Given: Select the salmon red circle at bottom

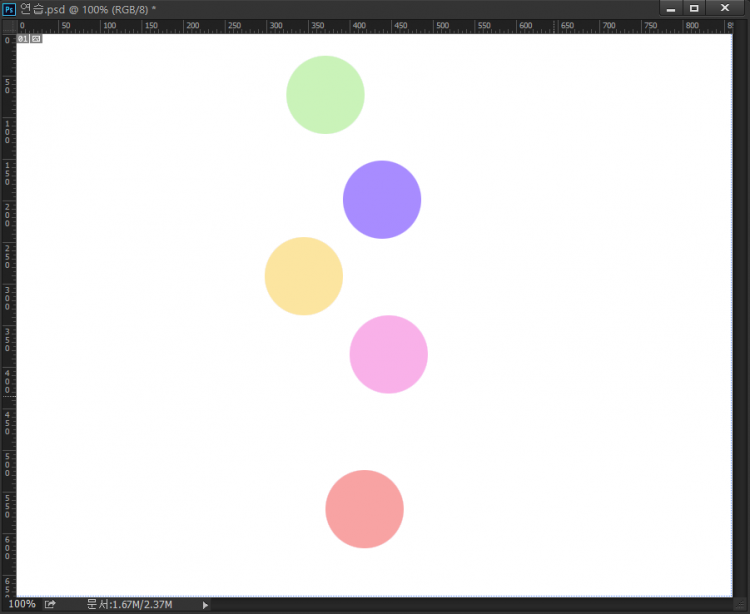Looking at the screenshot, I should (x=364, y=509).
